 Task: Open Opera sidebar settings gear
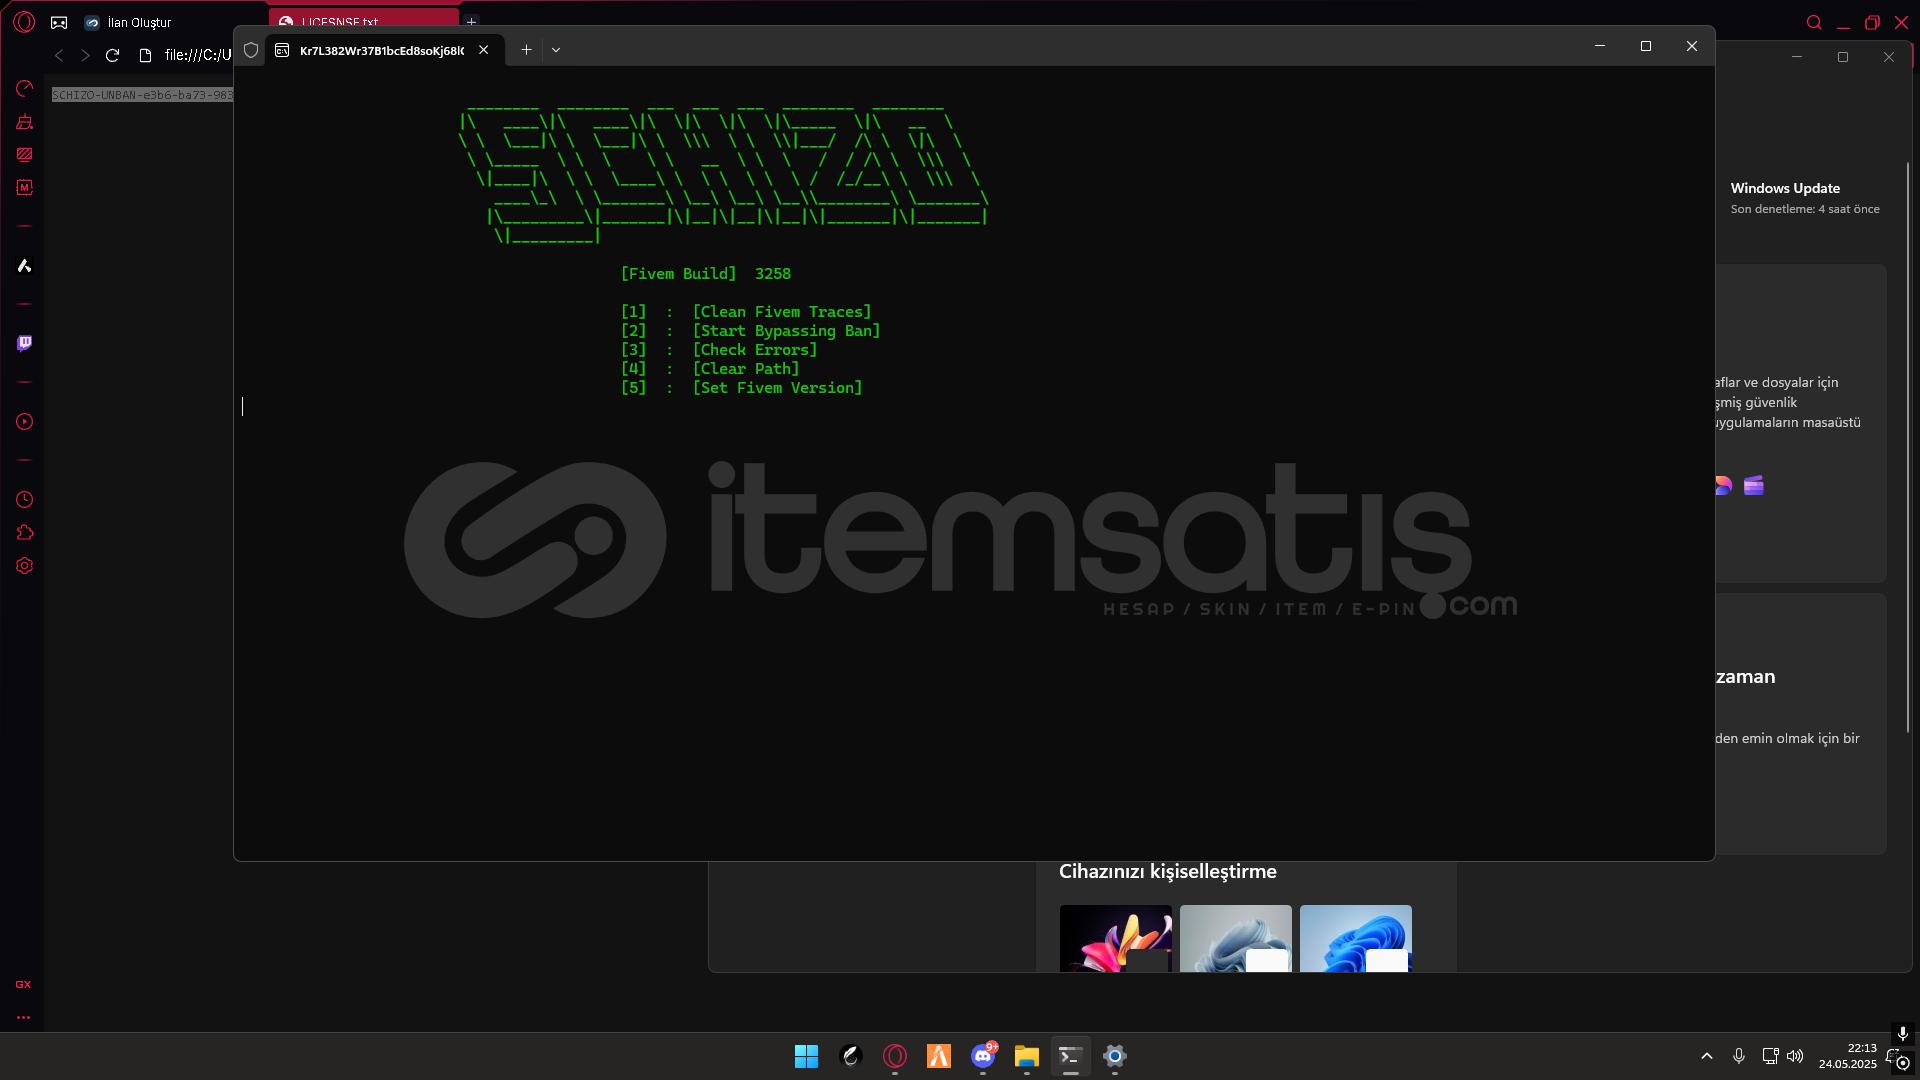pyautogui.click(x=25, y=566)
